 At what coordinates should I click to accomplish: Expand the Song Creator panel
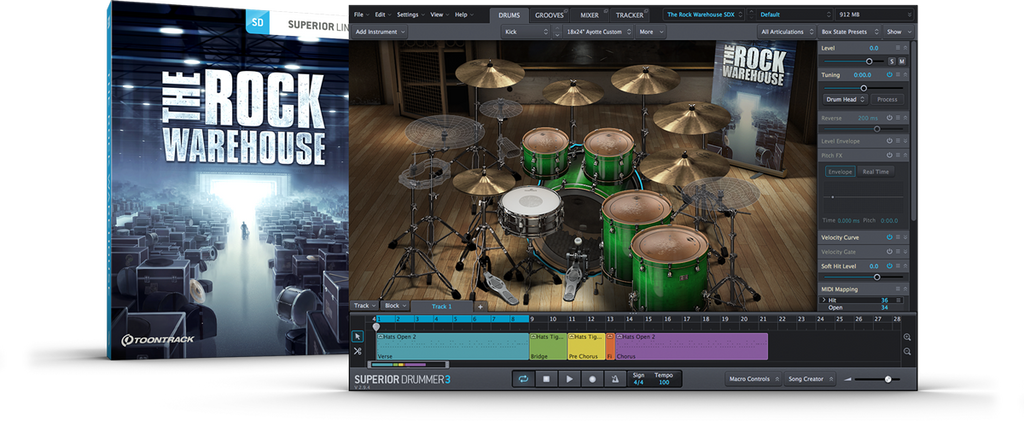(810, 379)
